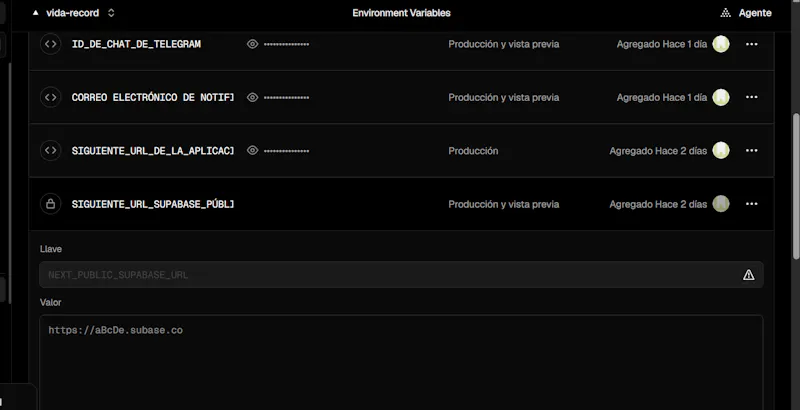This screenshot has width=800, height=410.
Task: Click Agente button in top bar
Action: [746, 13]
